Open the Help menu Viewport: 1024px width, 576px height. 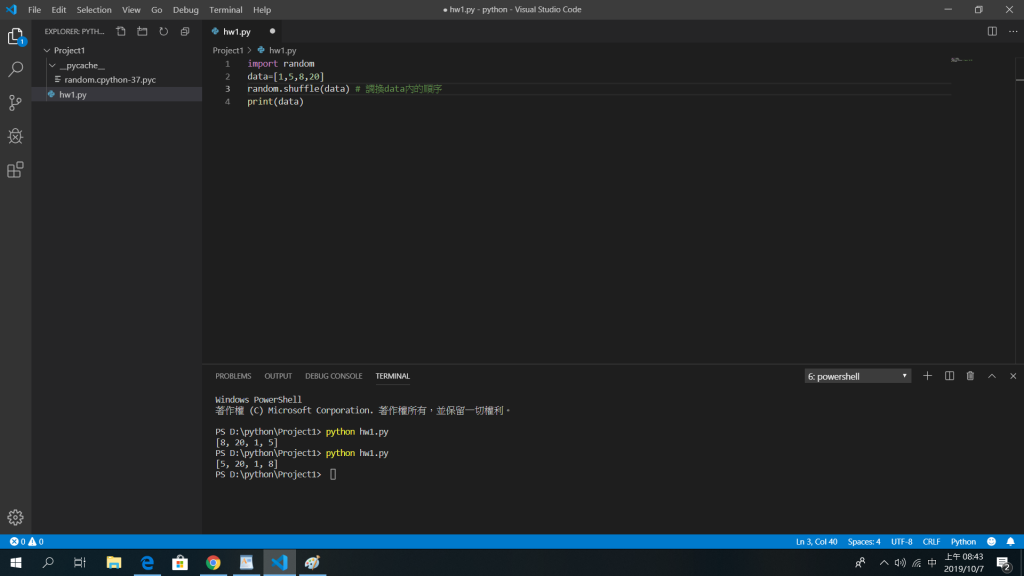pyautogui.click(x=262, y=10)
